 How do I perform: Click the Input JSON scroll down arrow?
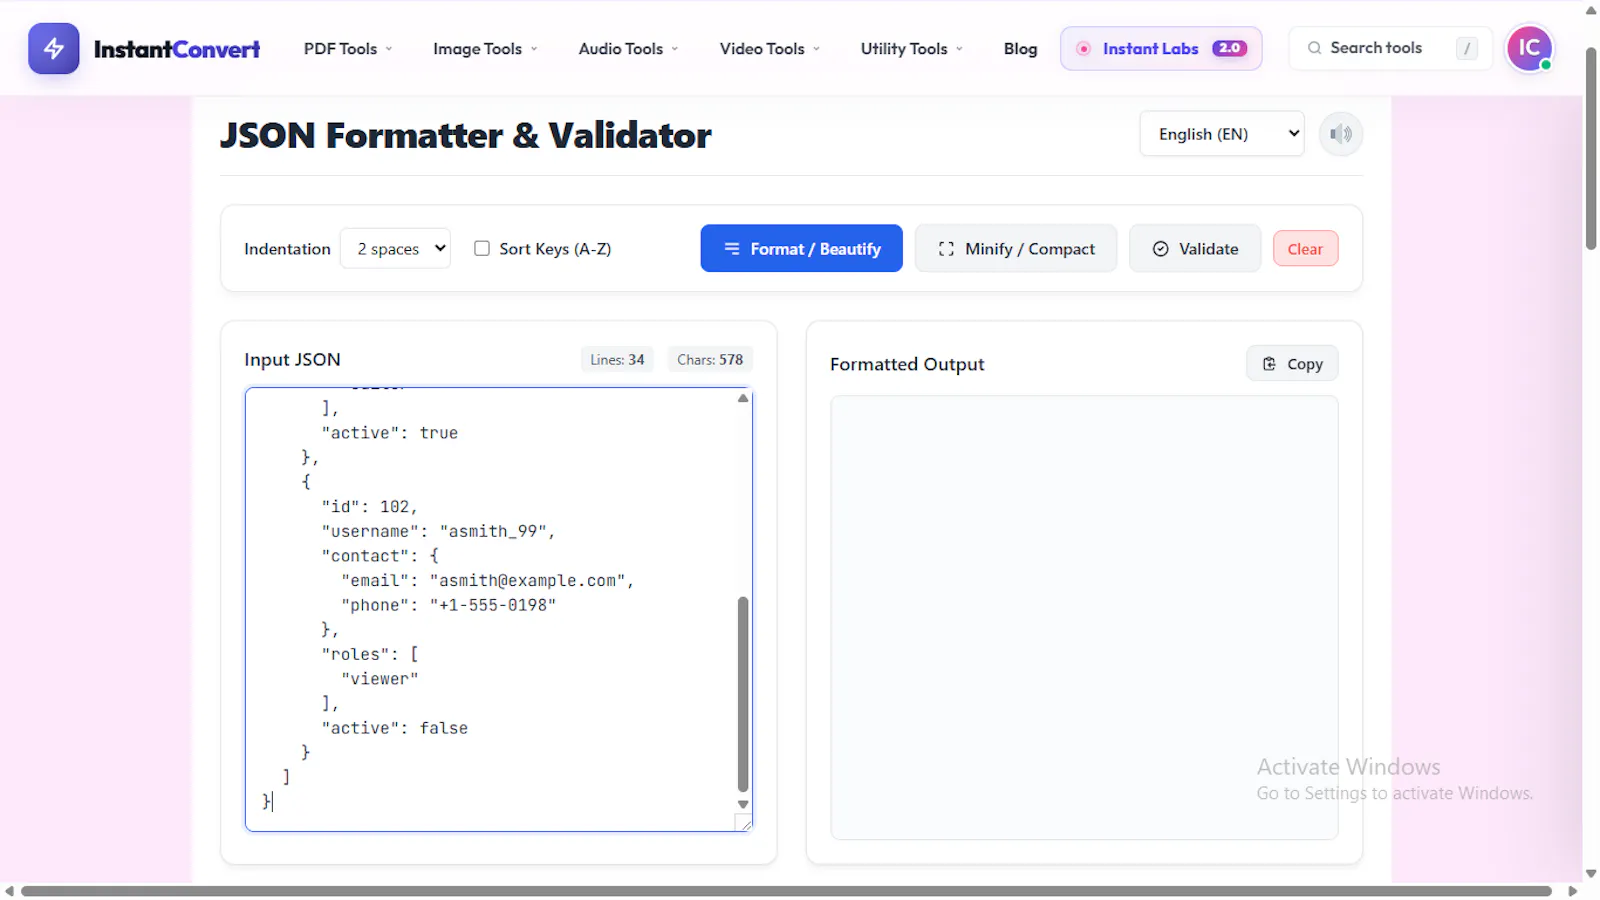tap(743, 804)
